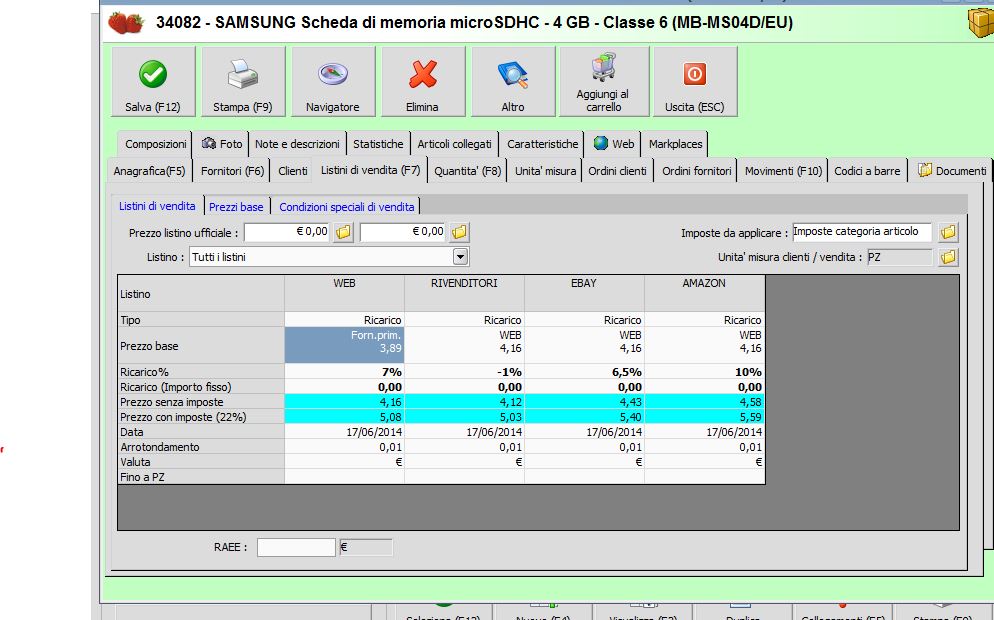Click the red X Elimina button

[422, 82]
